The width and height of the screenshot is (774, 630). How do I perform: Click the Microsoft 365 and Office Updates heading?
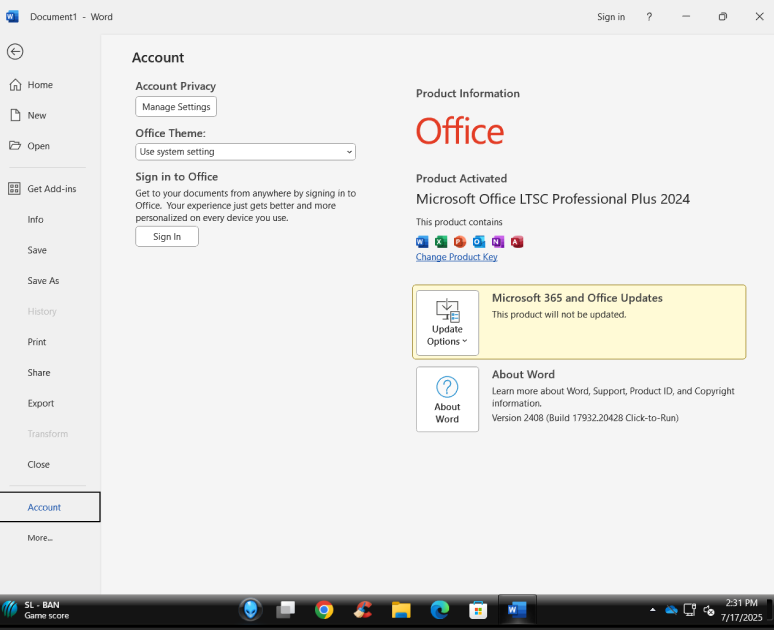pyautogui.click(x=577, y=298)
